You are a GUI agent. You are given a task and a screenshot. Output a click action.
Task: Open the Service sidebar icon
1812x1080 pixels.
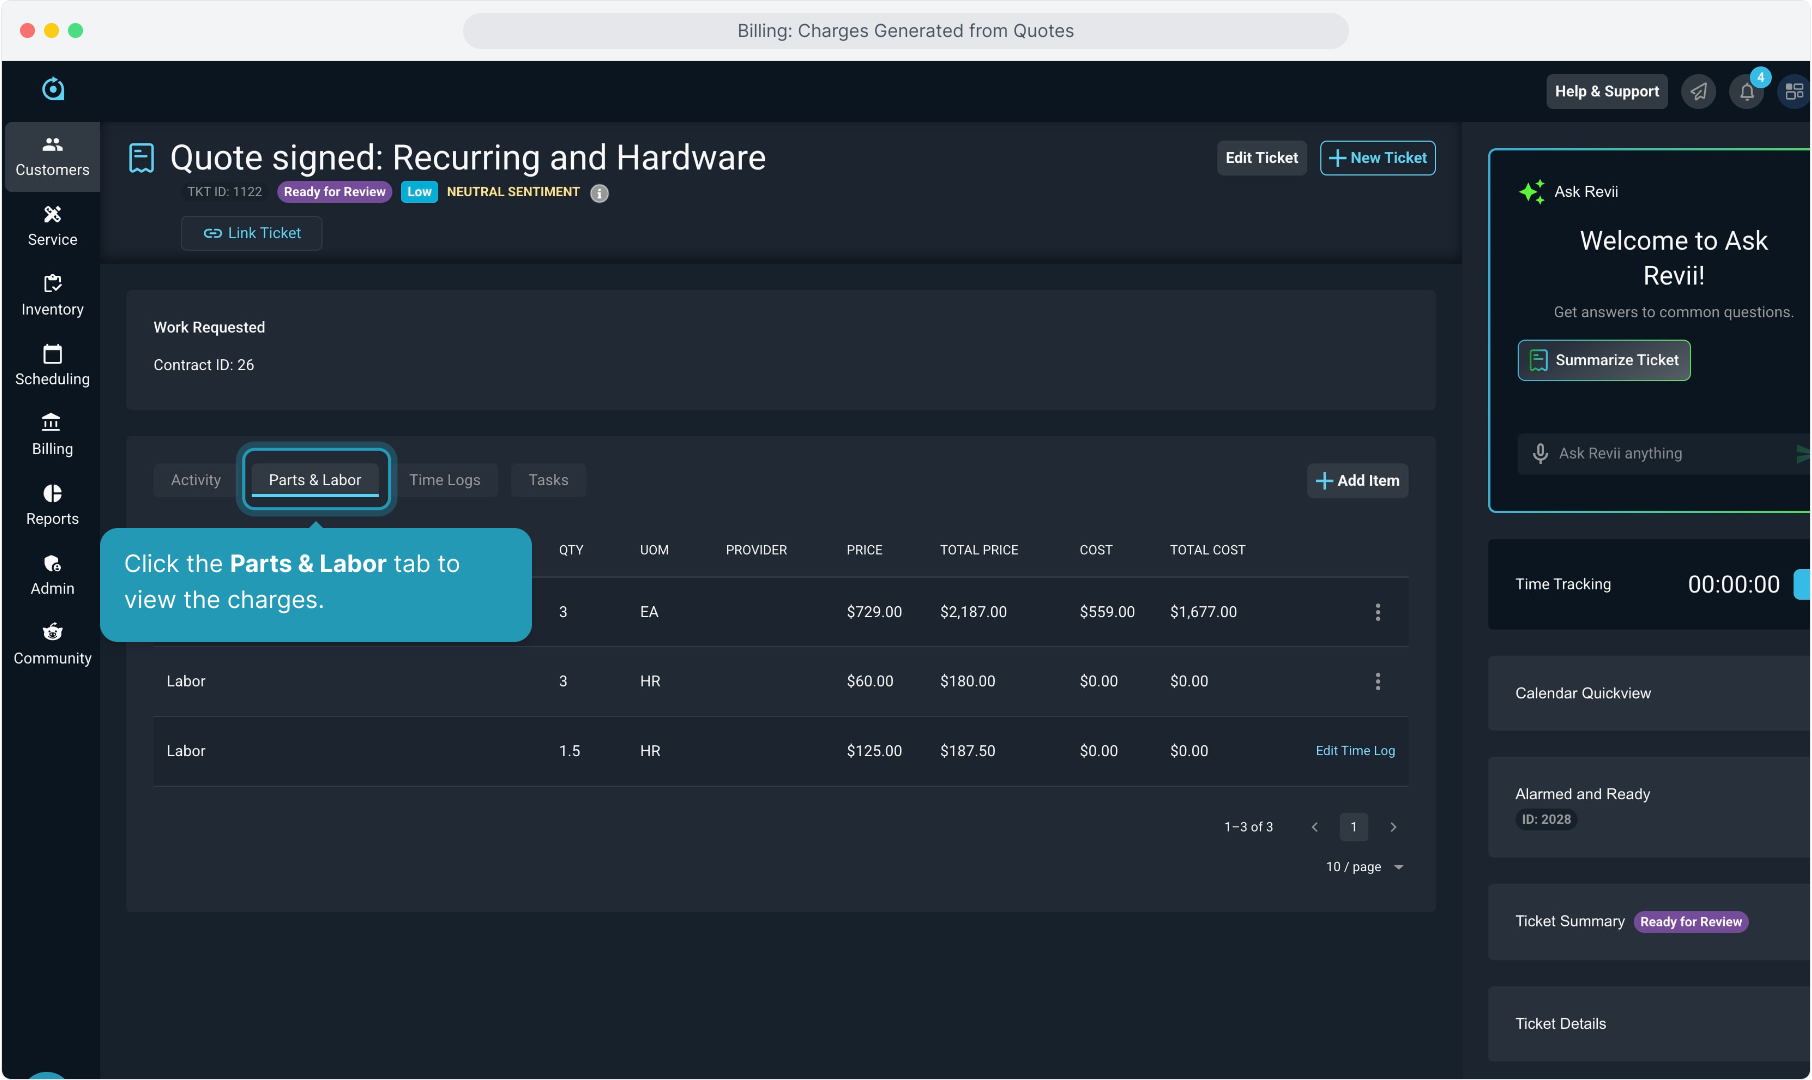click(52, 226)
